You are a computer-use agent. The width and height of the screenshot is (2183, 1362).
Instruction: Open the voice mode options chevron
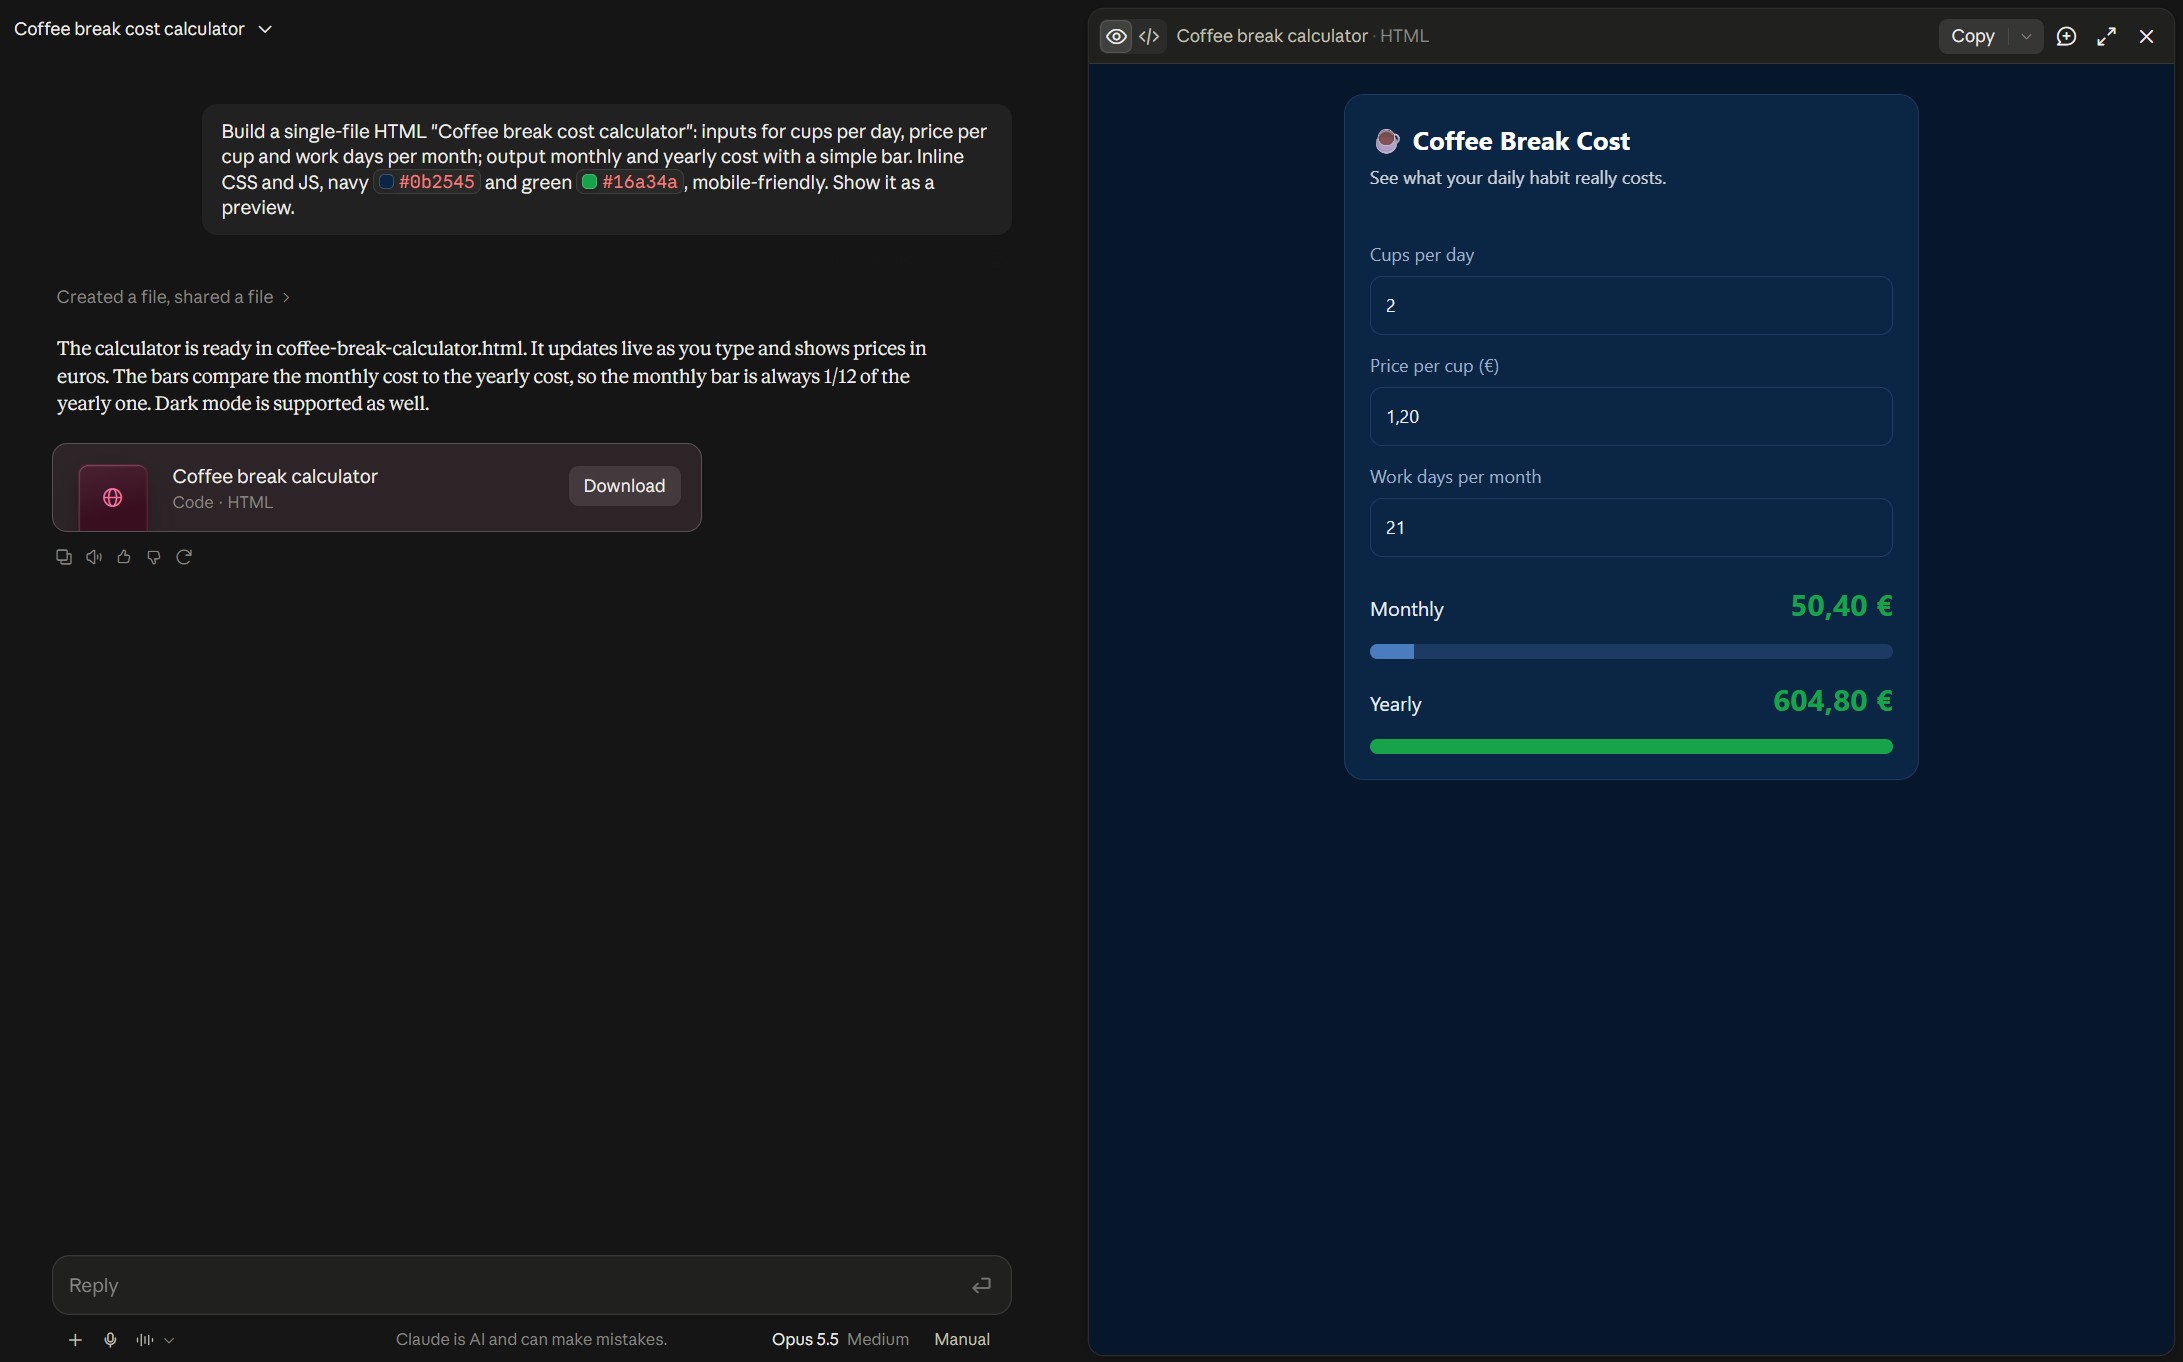(169, 1340)
